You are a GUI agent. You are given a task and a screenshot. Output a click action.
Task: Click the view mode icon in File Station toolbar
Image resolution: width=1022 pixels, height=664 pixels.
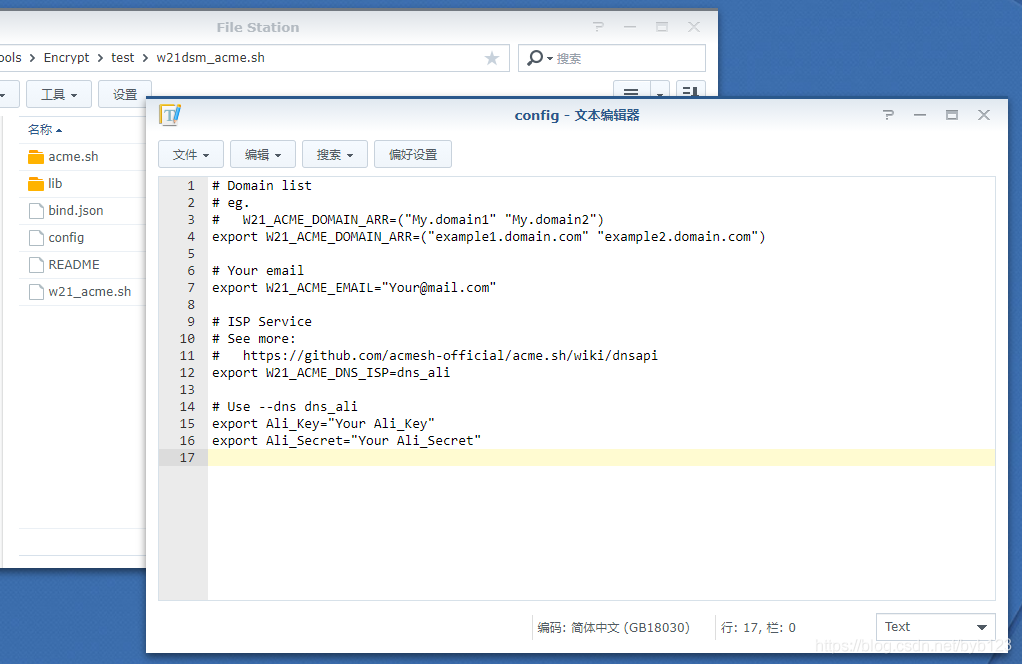point(631,91)
